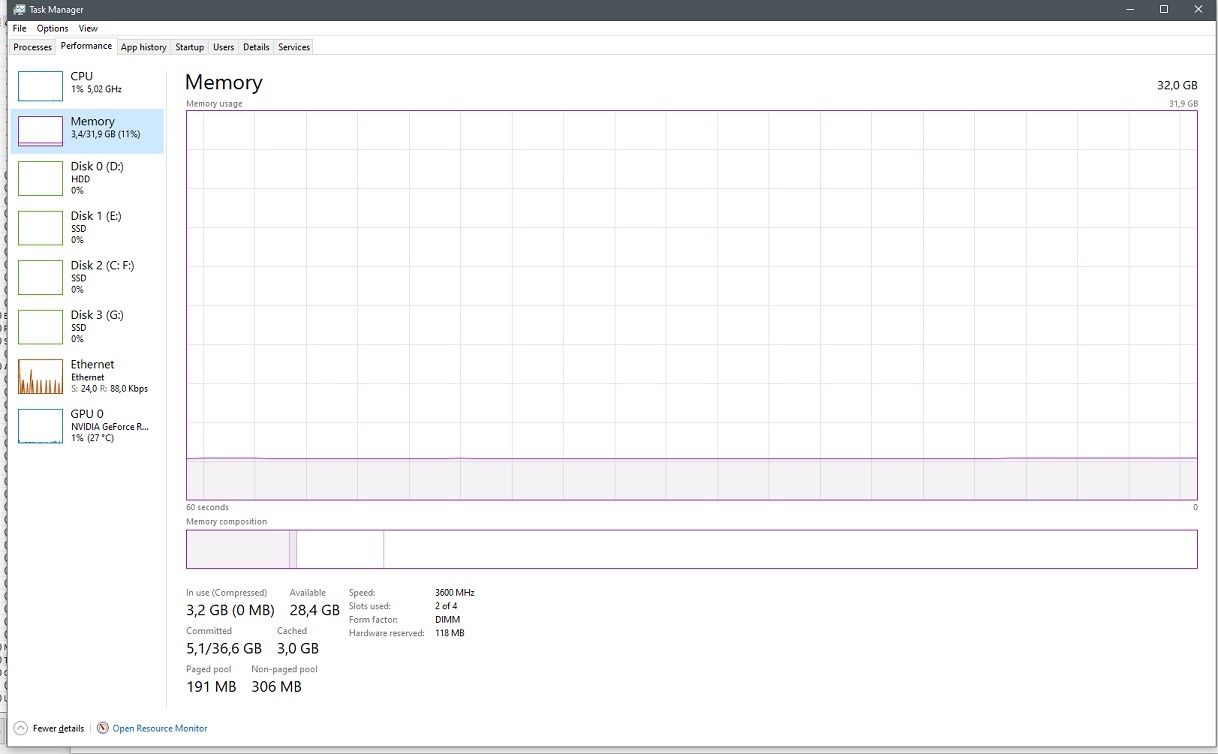
Task: Select the Disk 0 (D:) graph thumbnail
Action: tap(40, 178)
